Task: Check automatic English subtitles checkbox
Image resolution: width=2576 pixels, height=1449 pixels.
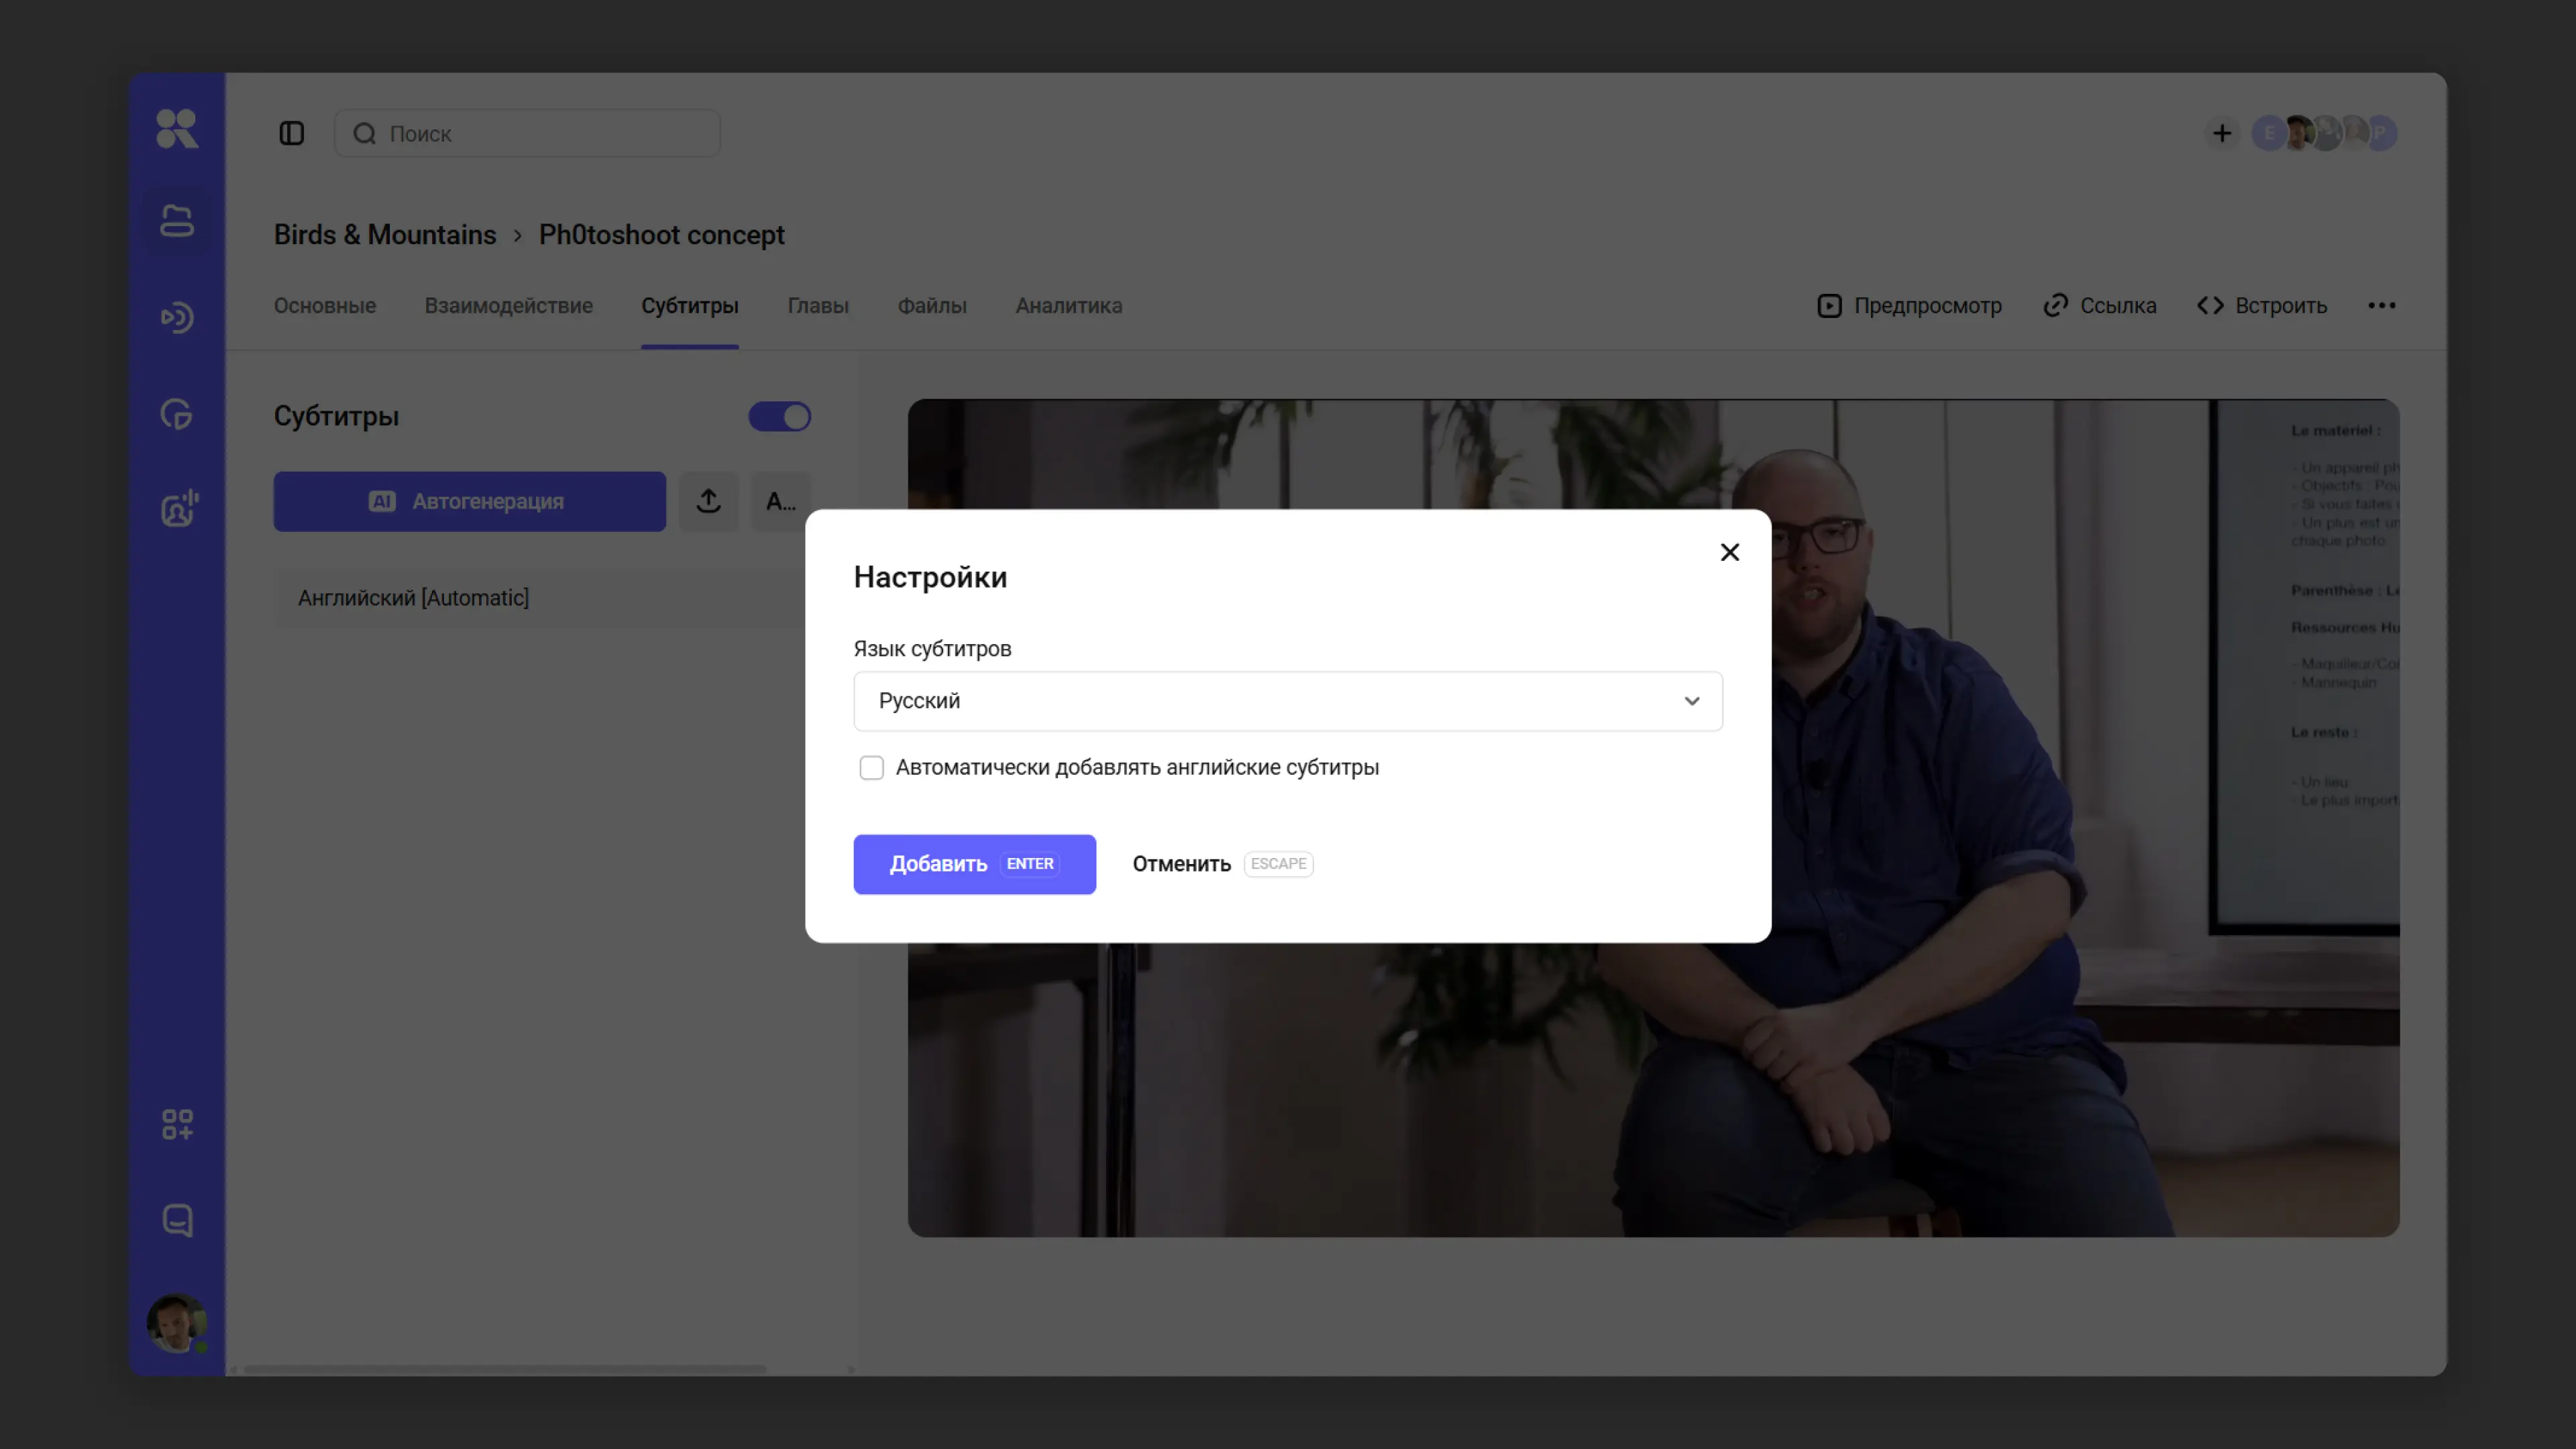Action: (x=871, y=767)
